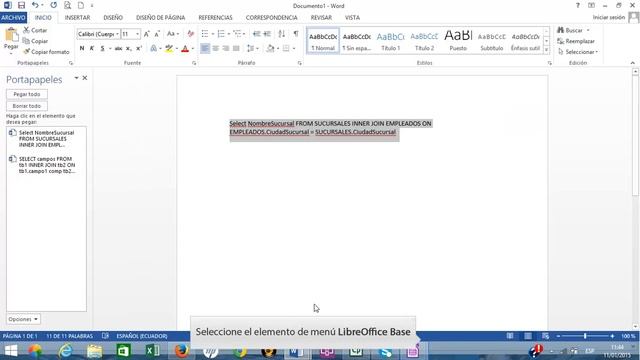640x360 pixels.
Task: Open multilevel list icon
Action: coord(237,34)
